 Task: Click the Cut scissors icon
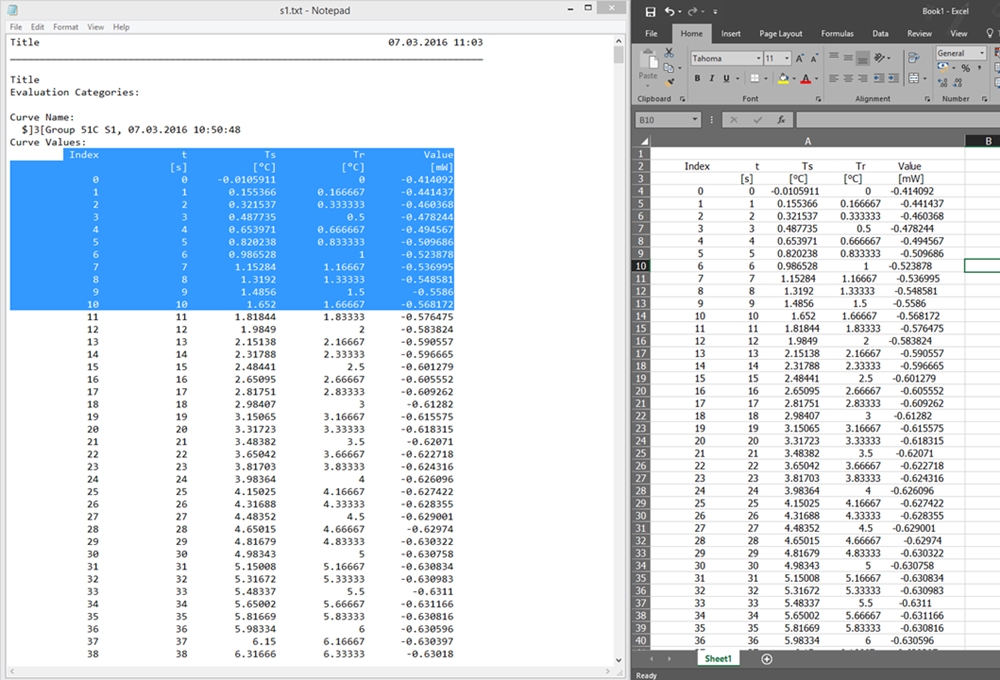tap(669, 52)
